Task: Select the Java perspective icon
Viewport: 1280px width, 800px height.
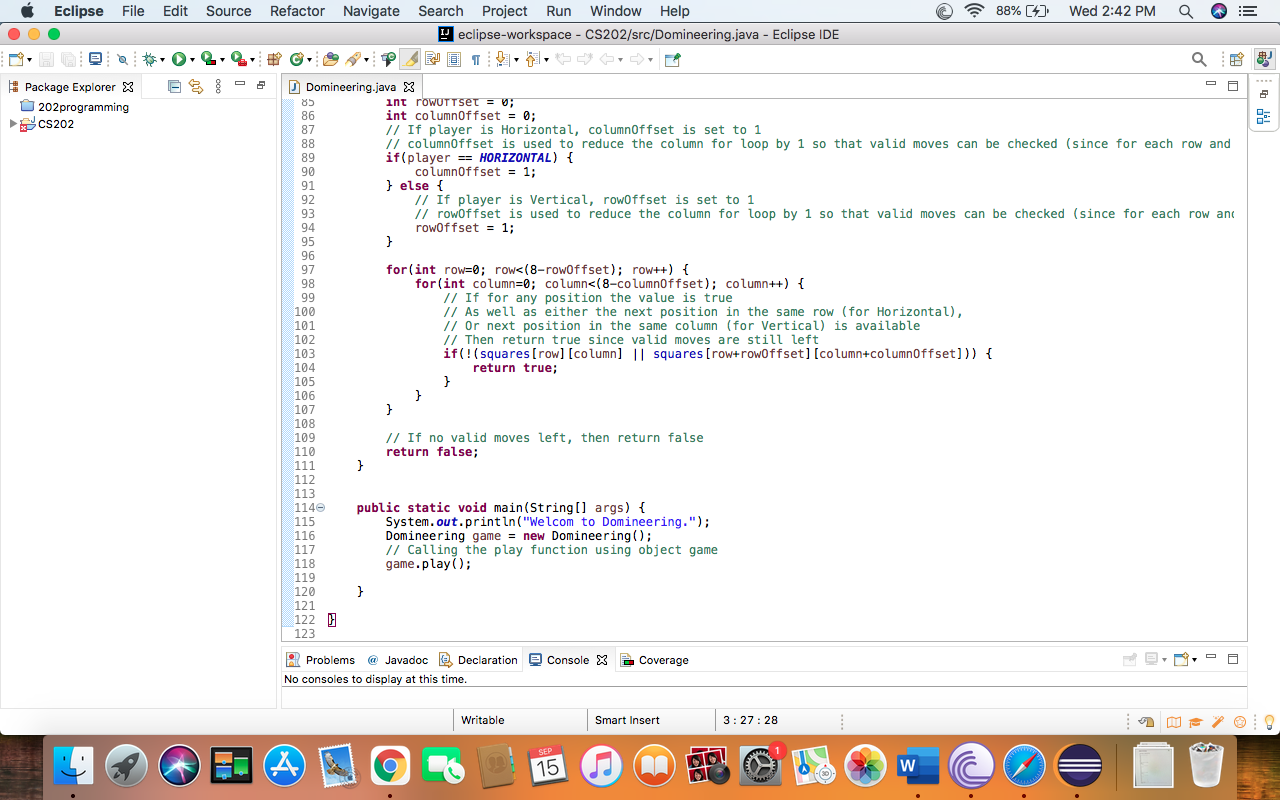Action: pos(1264,60)
